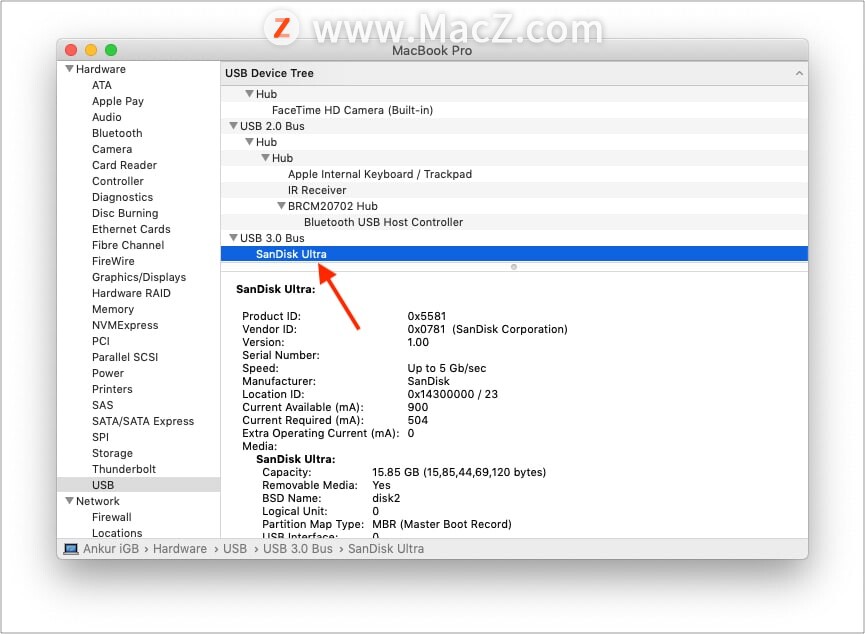Select Diagnostics in the sidebar
Screen dimensions: 865x634
(122, 197)
